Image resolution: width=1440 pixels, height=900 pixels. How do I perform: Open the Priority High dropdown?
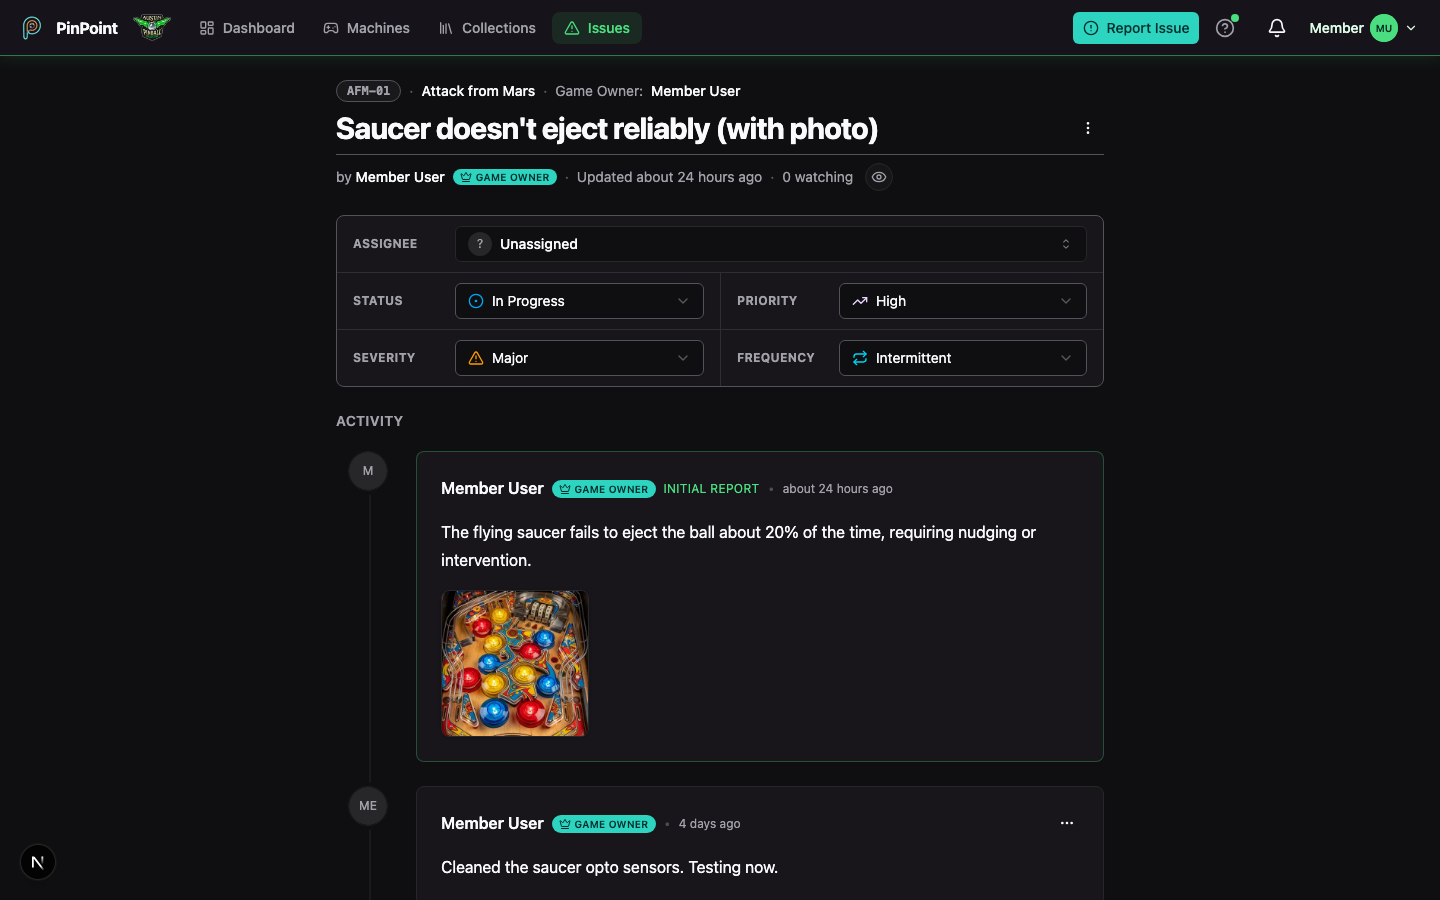[x=963, y=301]
